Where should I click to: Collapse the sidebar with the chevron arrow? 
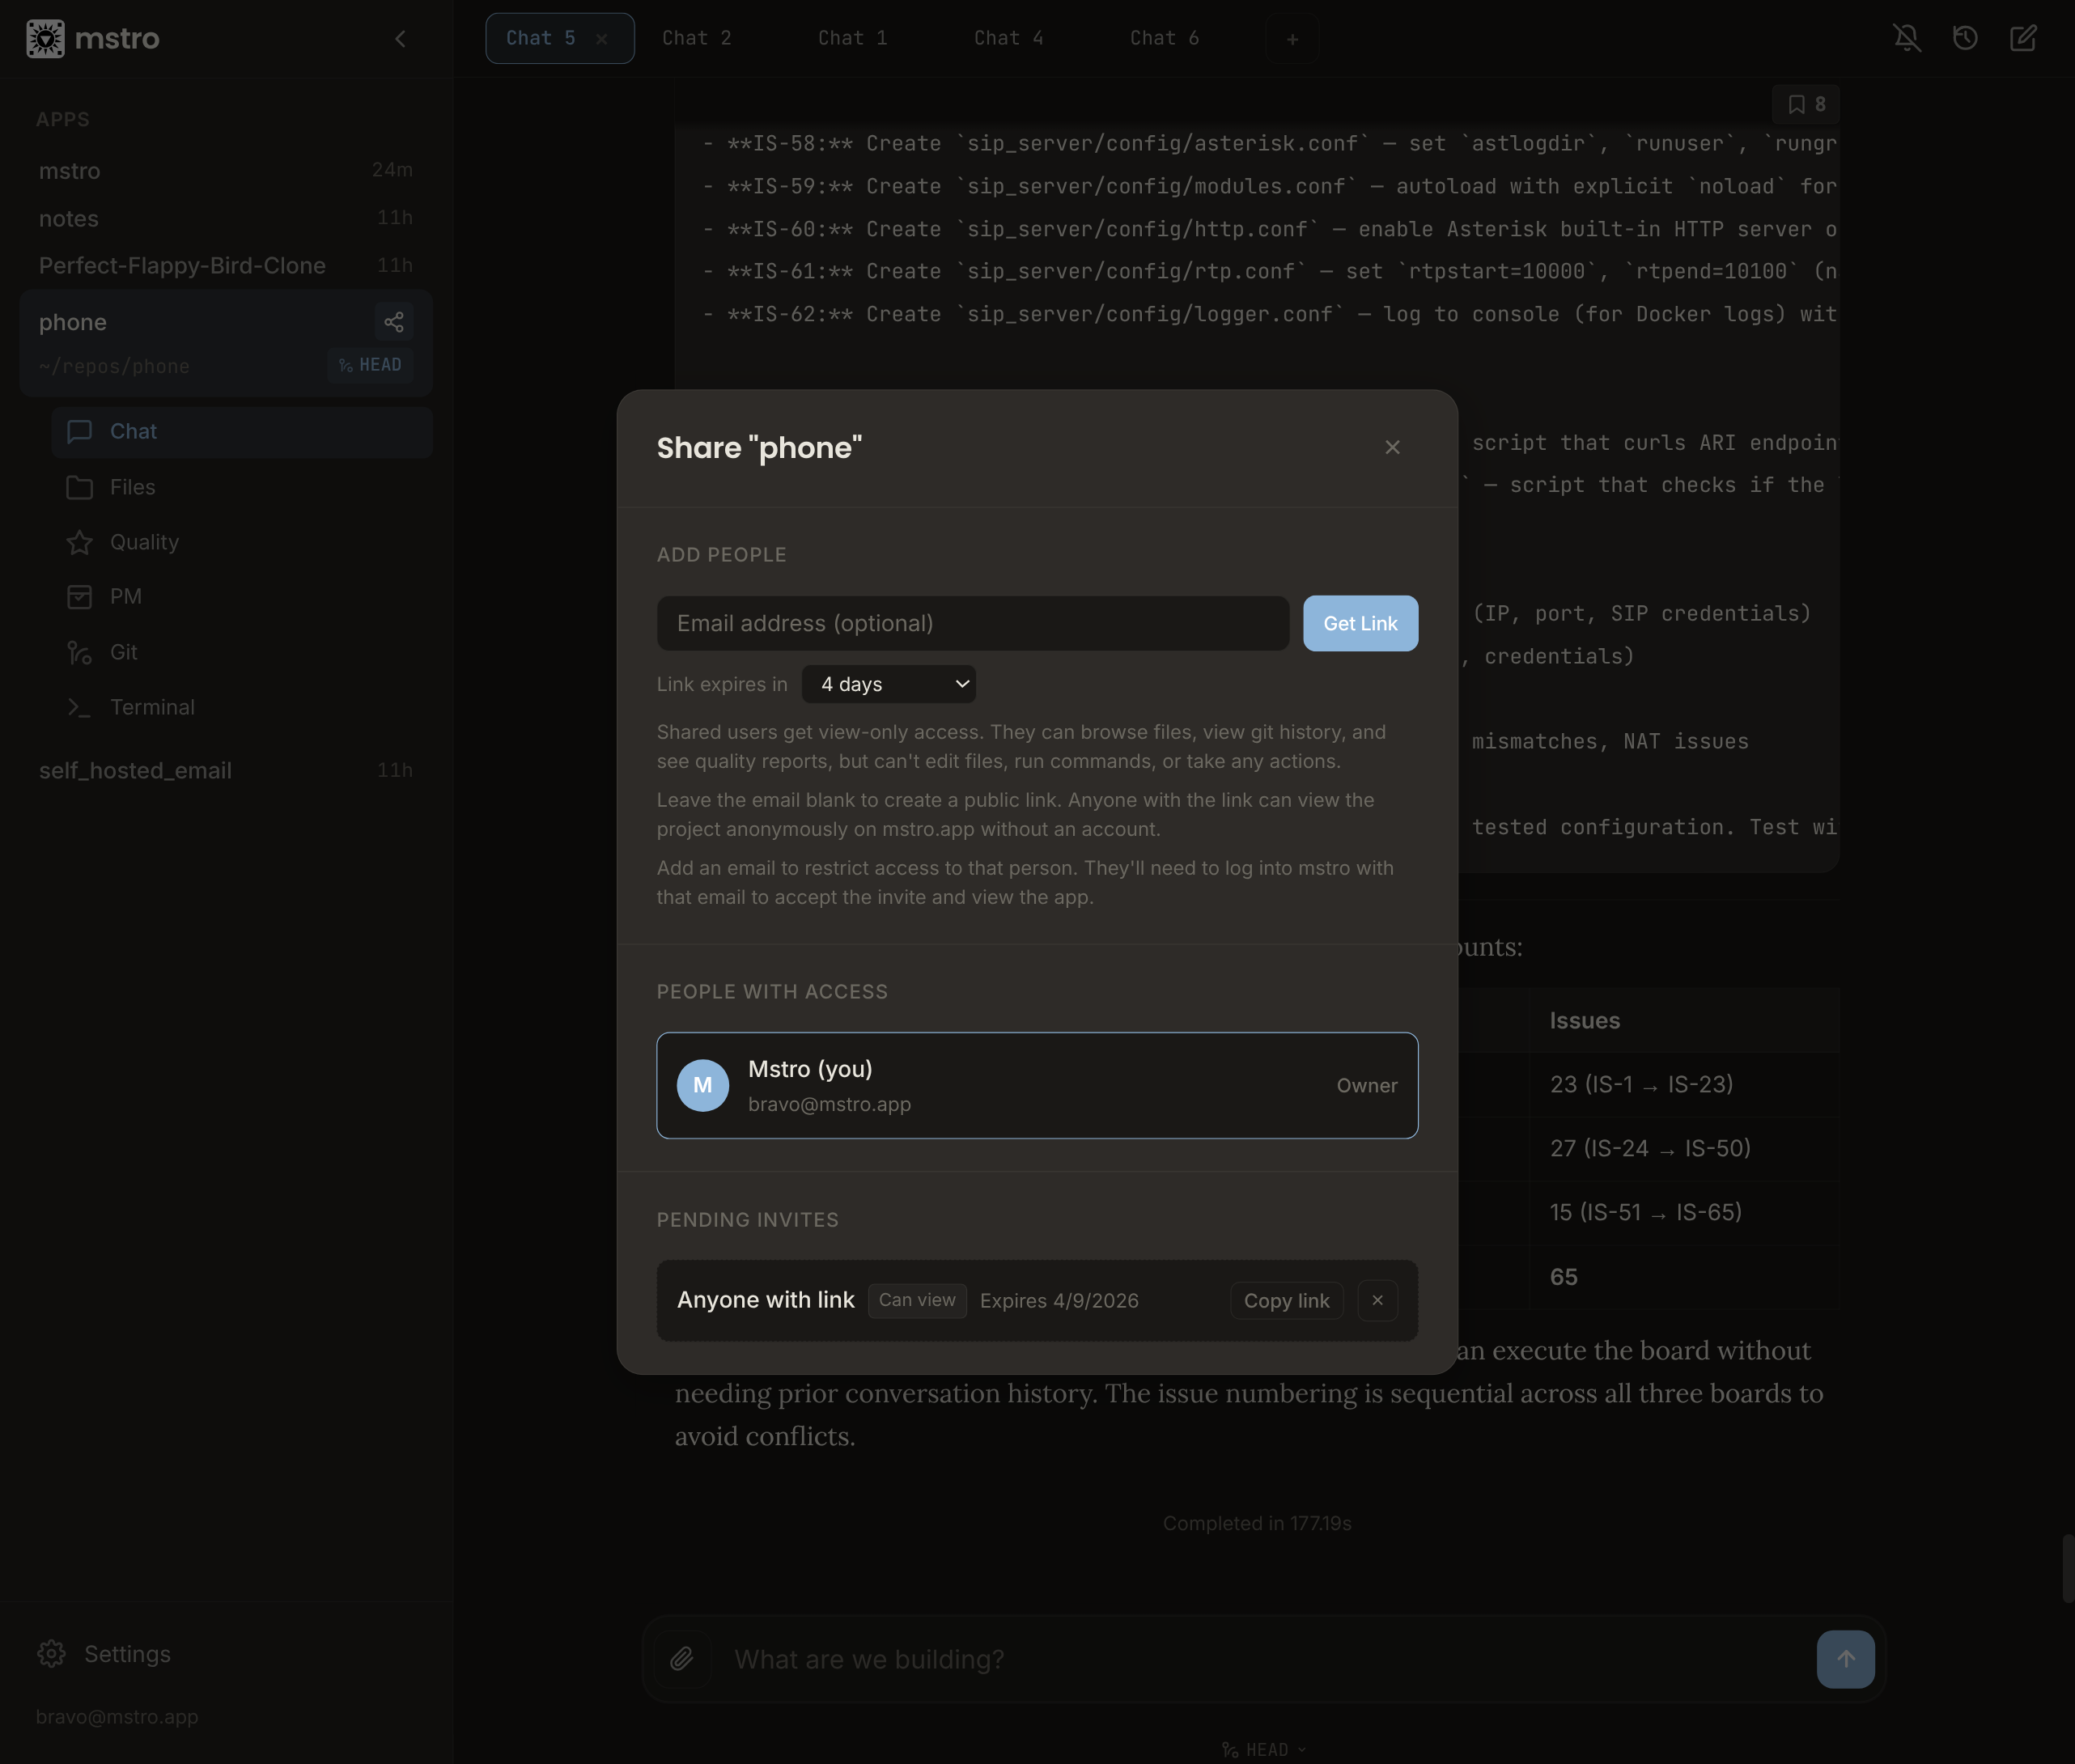click(x=400, y=39)
